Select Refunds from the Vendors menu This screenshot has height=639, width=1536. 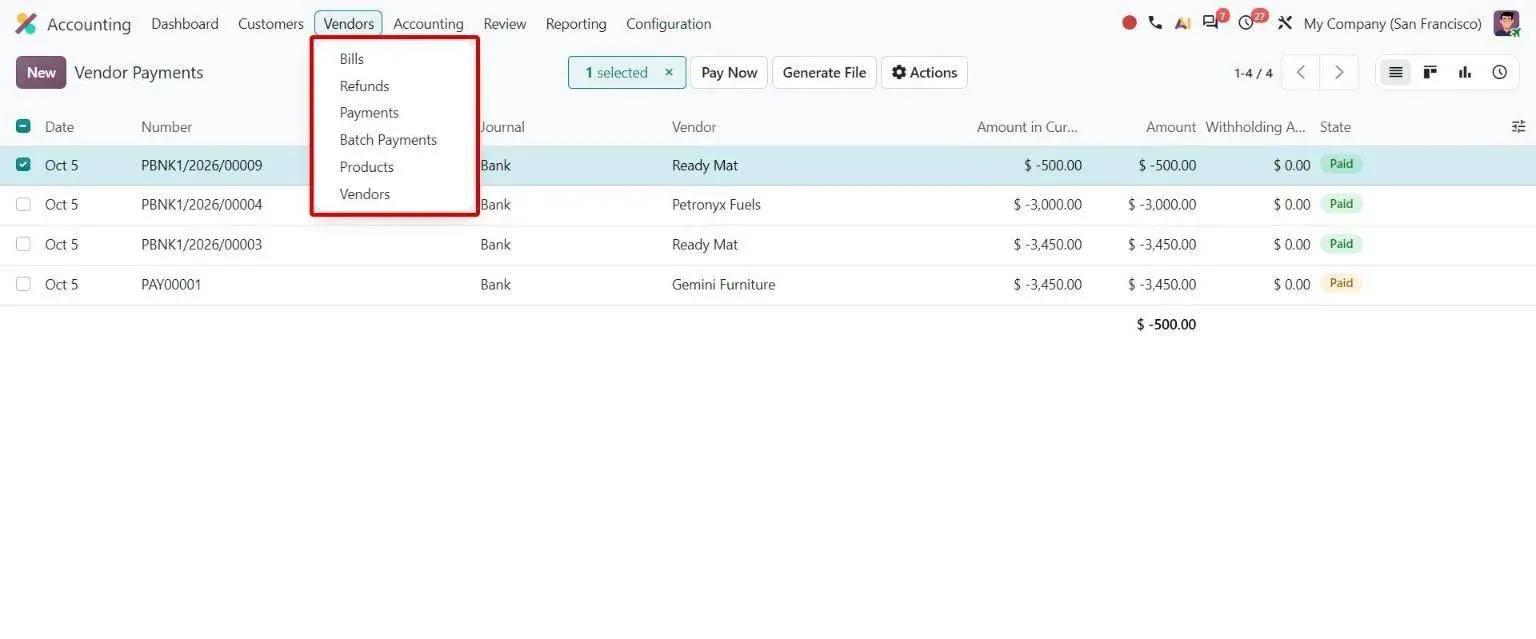pos(364,86)
